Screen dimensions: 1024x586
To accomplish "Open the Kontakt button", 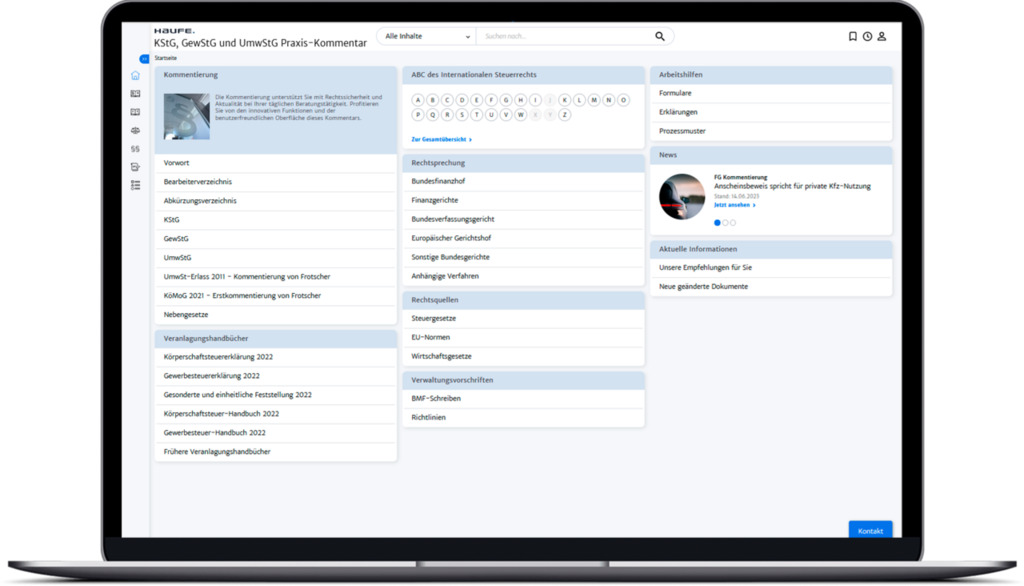I will [870, 530].
